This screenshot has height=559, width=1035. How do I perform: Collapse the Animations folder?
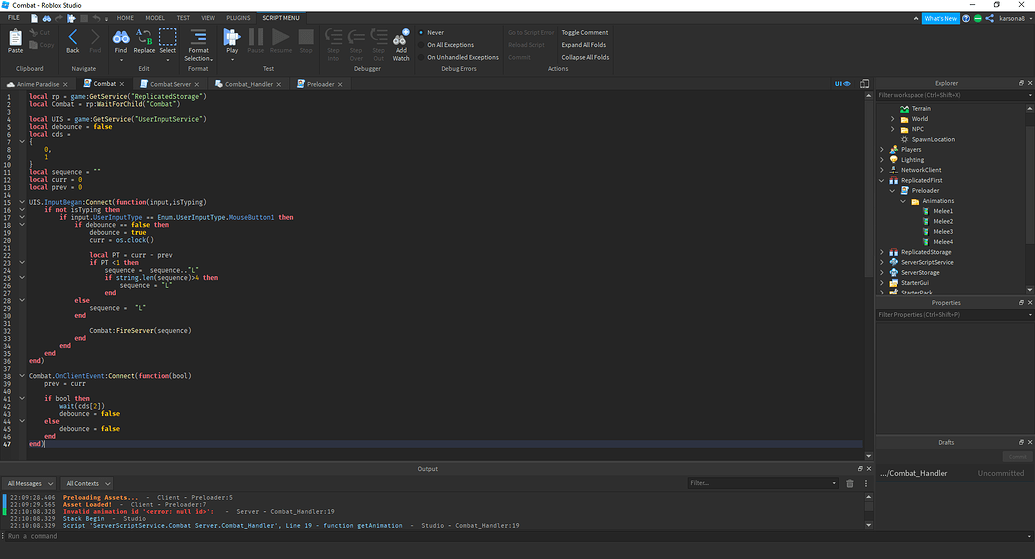(x=903, y=201)
